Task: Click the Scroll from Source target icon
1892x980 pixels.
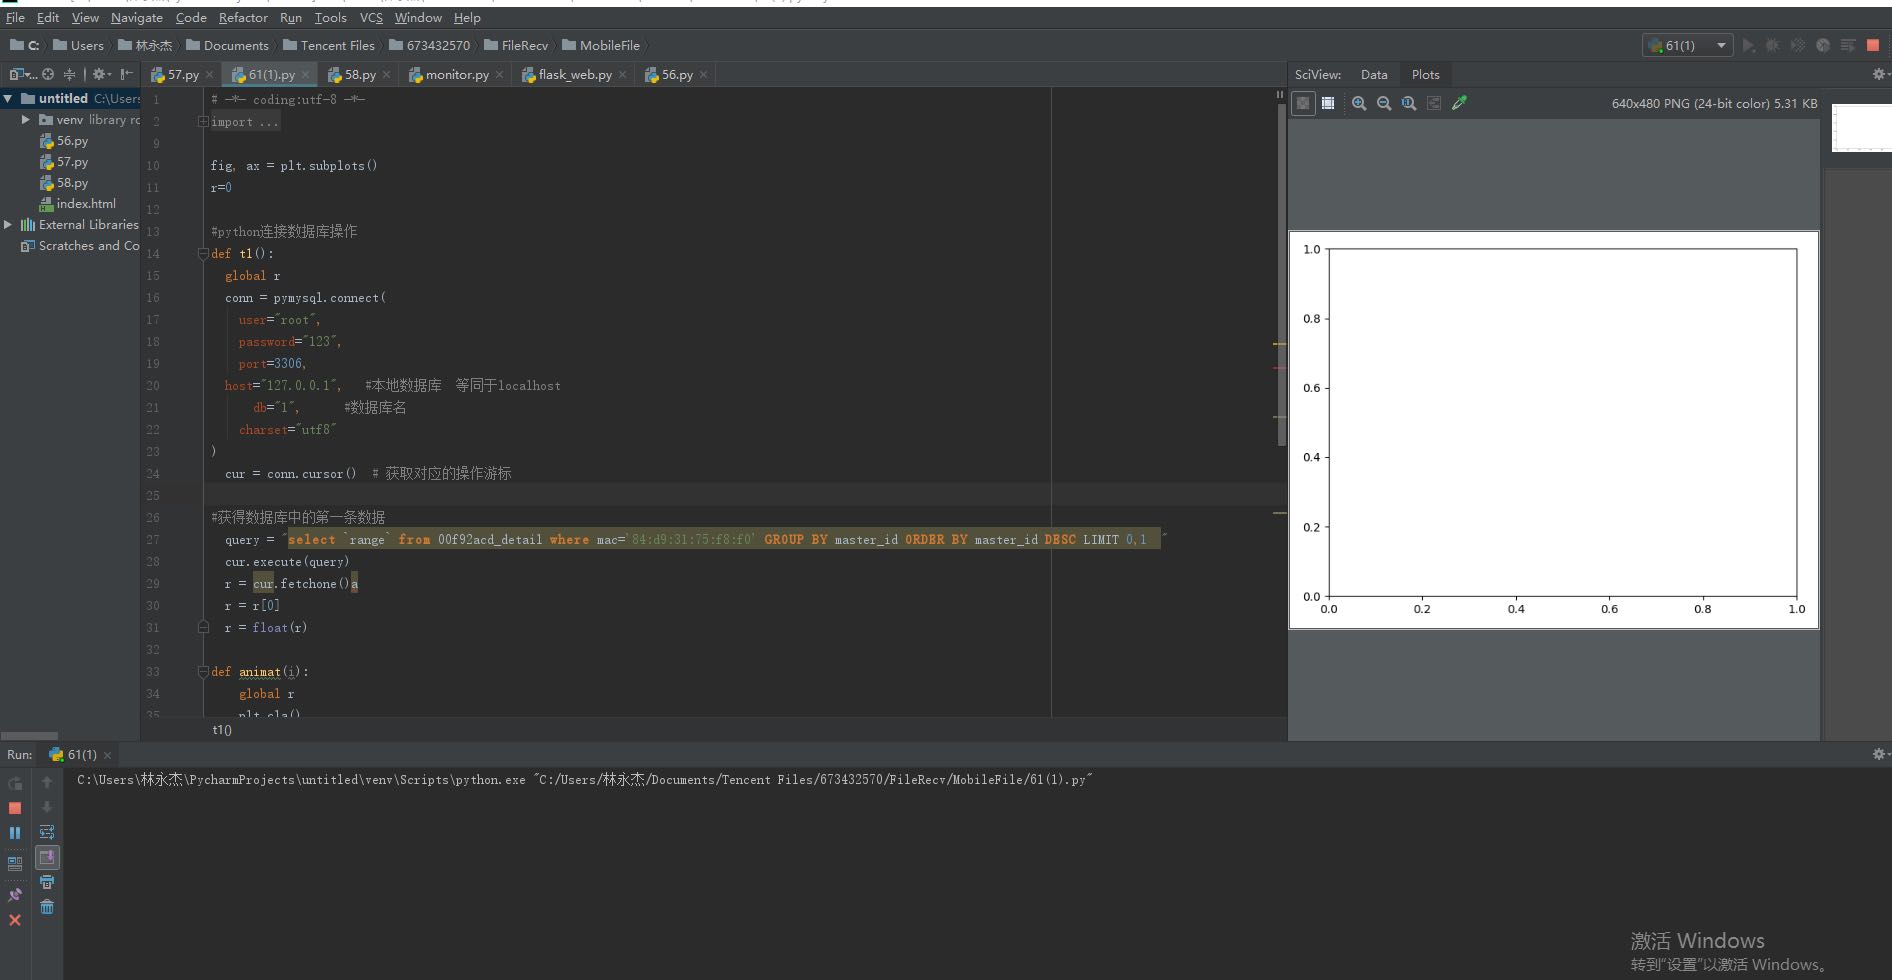Action: (x=48, y=74)
